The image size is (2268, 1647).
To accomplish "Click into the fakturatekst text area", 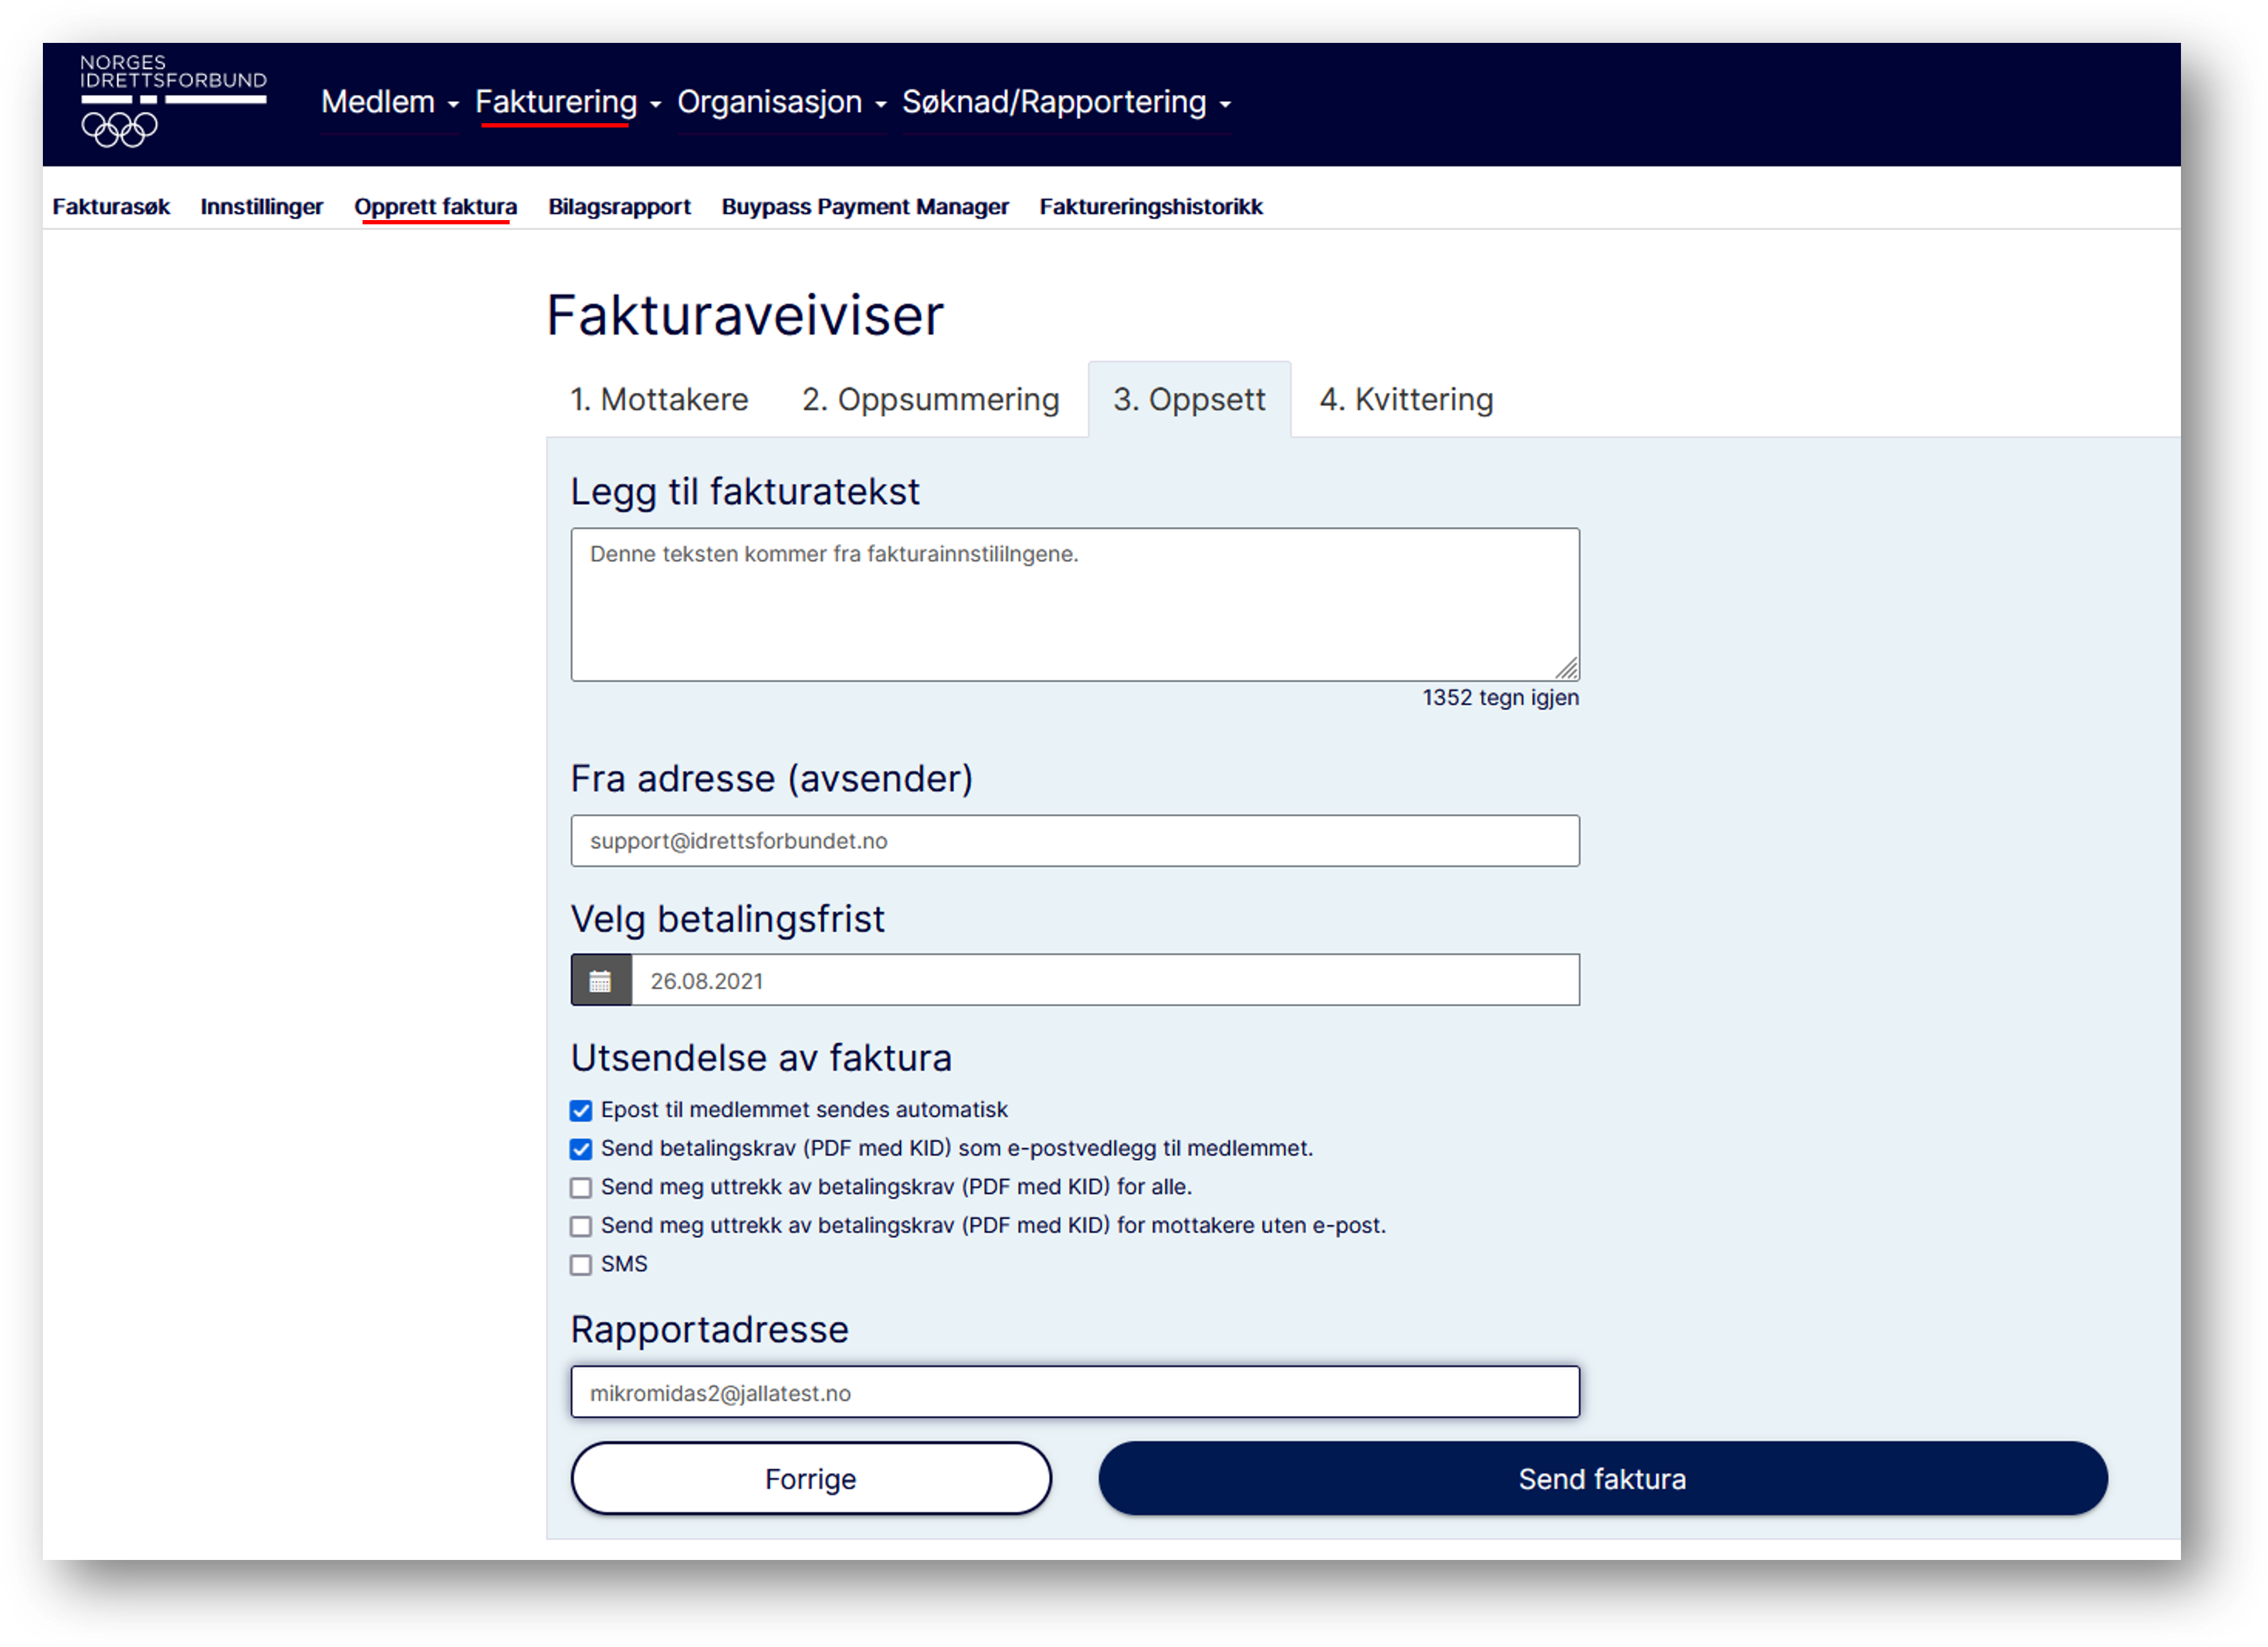I will 1076,605.
